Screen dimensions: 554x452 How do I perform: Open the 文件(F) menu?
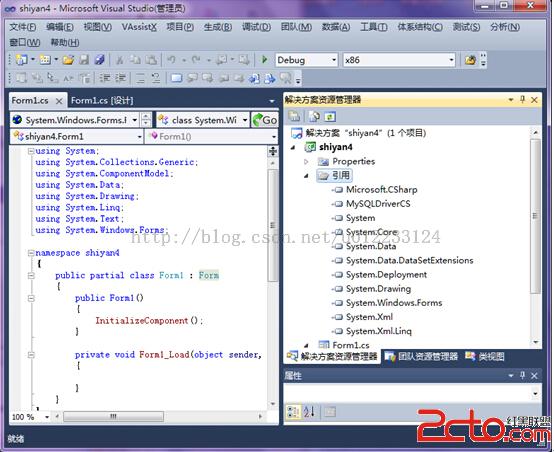click(x=22, y=27)
